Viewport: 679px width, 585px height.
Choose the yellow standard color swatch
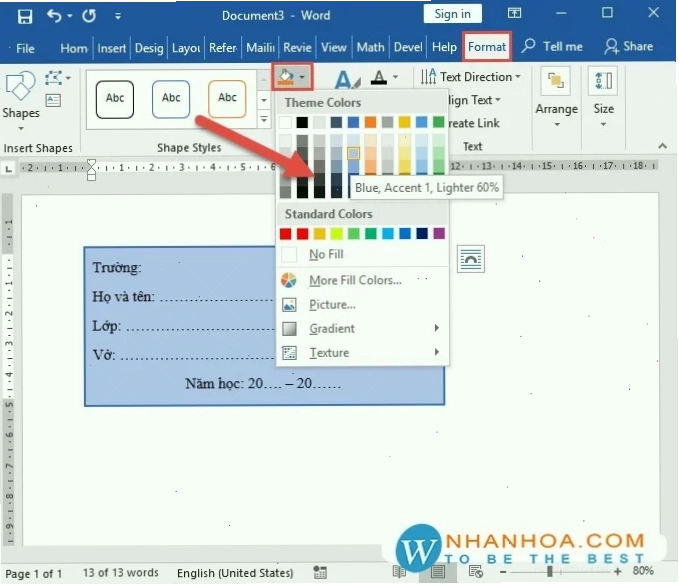point(336,234)
